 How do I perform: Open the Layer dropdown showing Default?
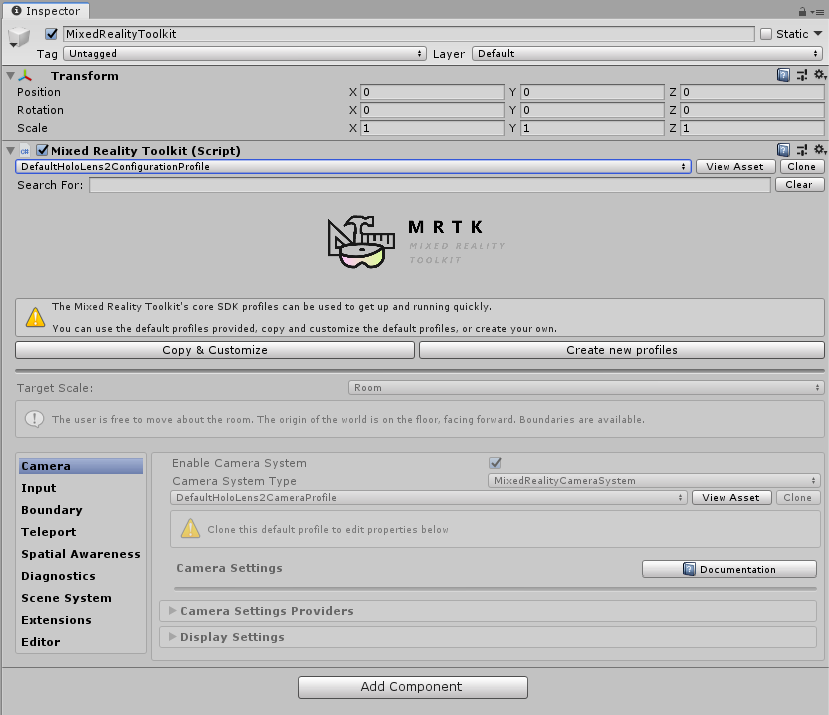click(x=648, y=53)
